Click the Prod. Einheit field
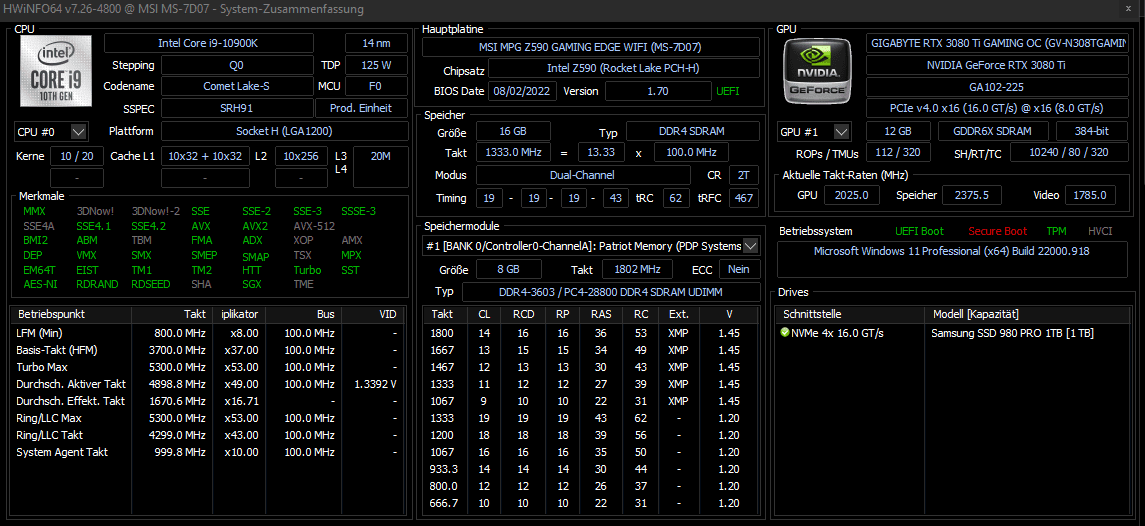Viewport: 1145px width, 526px height. click(361, 108)
